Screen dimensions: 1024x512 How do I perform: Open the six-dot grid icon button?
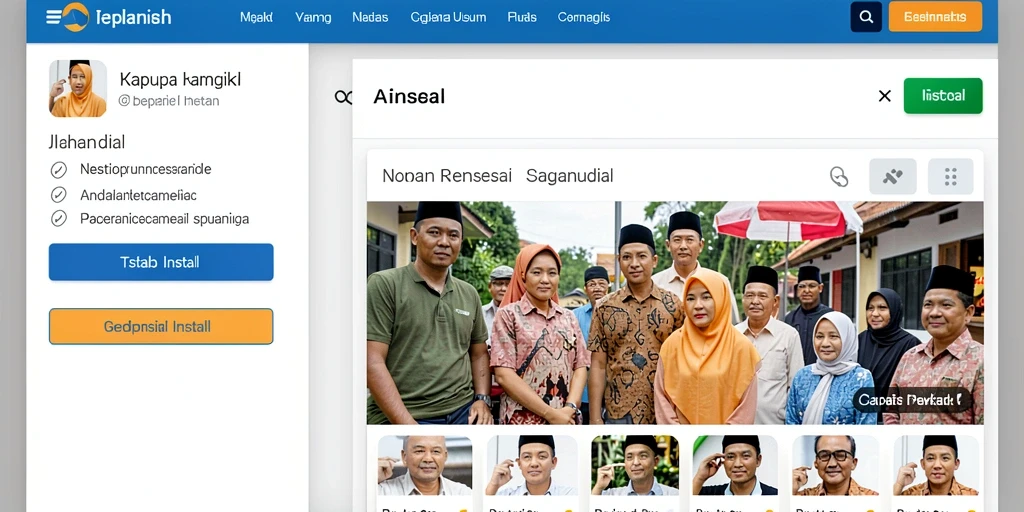(x=950, y=176)
